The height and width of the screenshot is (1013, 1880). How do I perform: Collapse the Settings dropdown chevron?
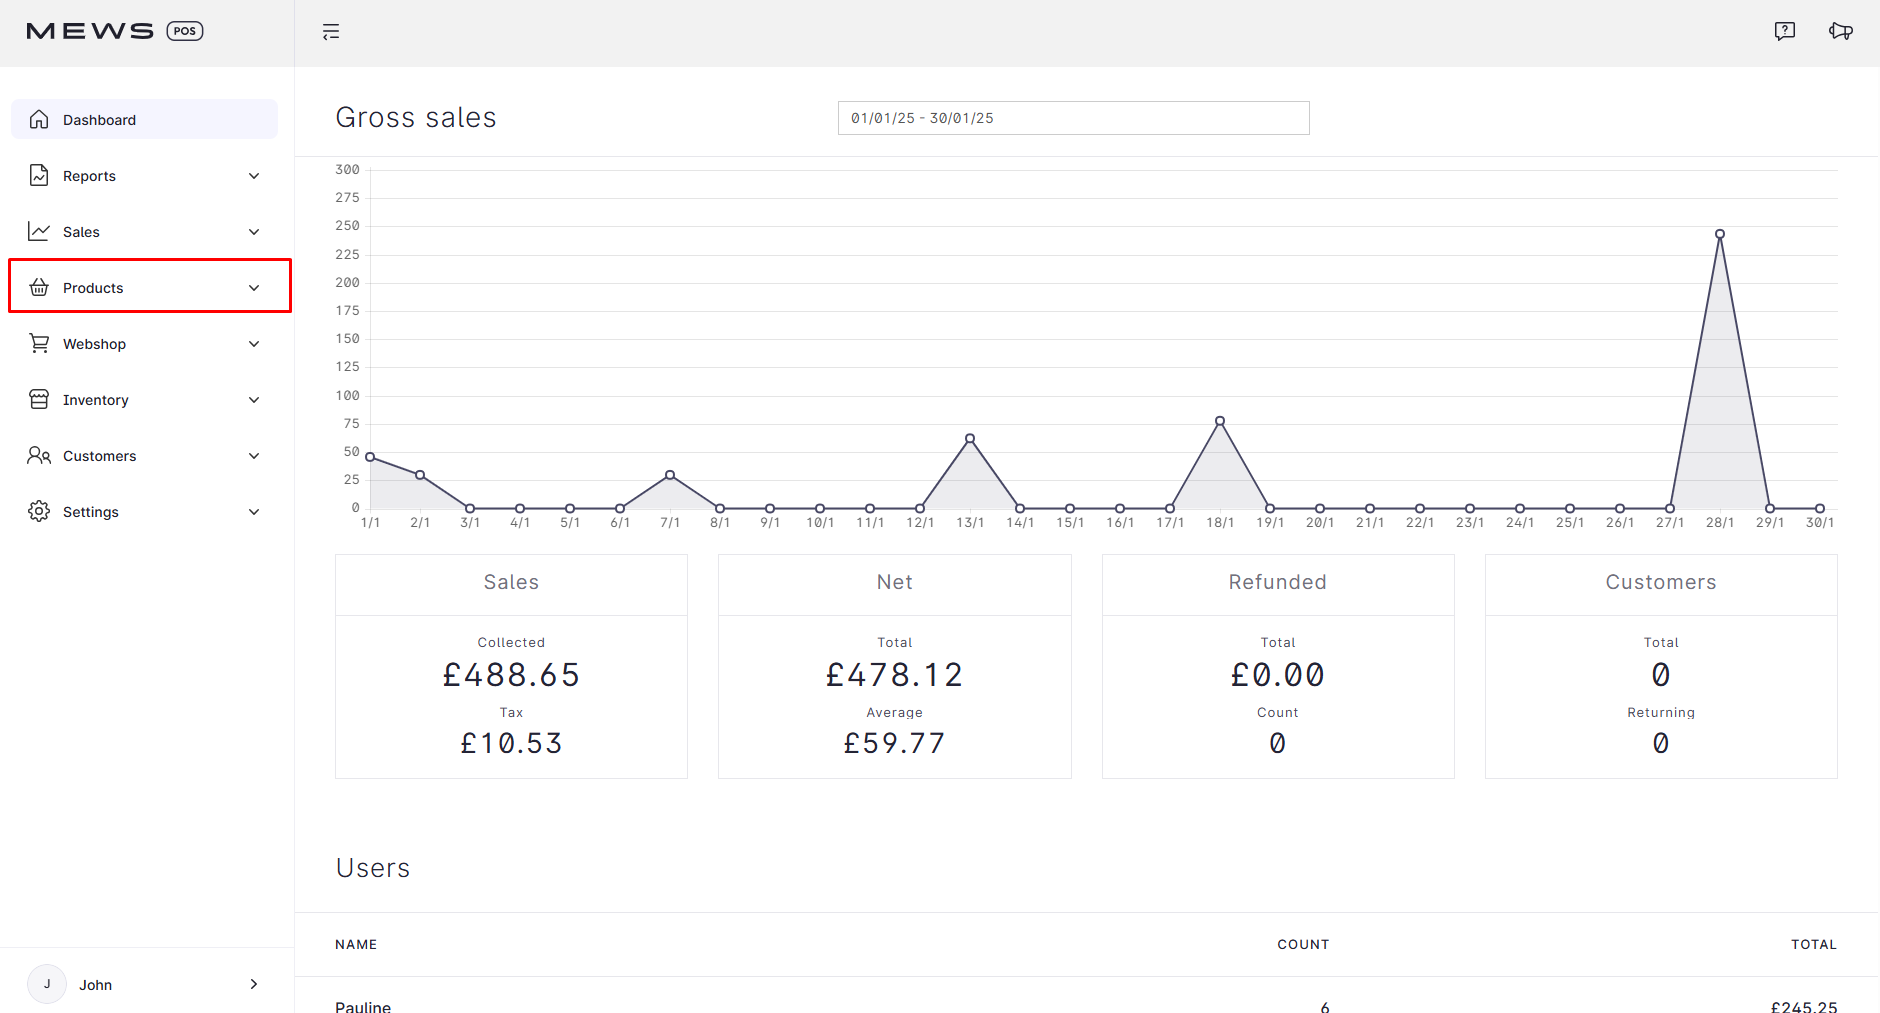255,511
